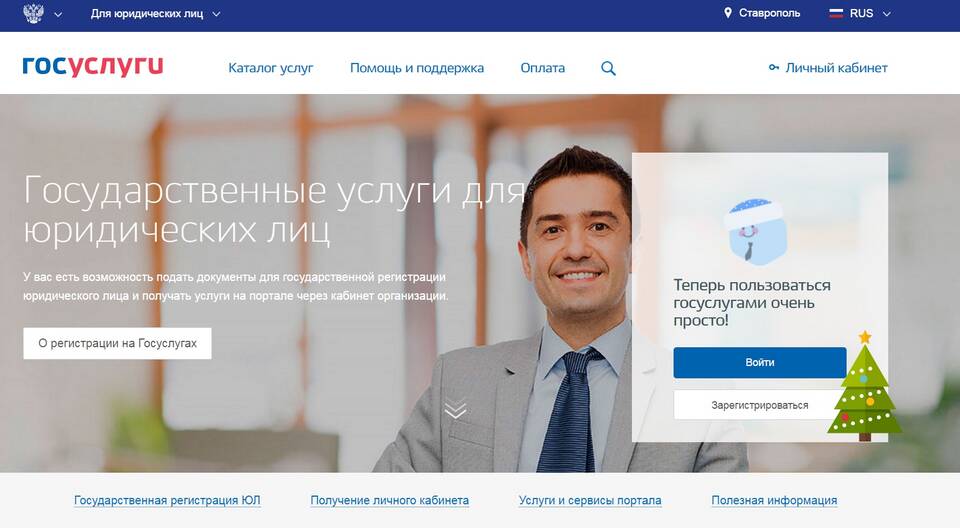
Task: Open Государственная регистрация ЮЛ link
Action: 167,500
